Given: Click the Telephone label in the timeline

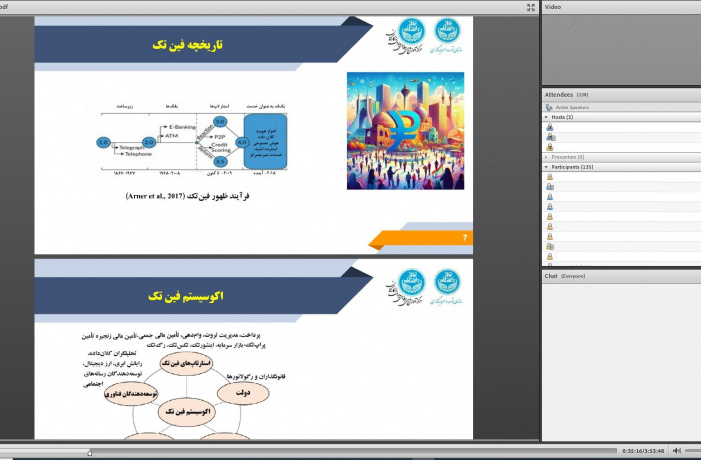Looking at the screenshot, I should click(x=138, y=154).
